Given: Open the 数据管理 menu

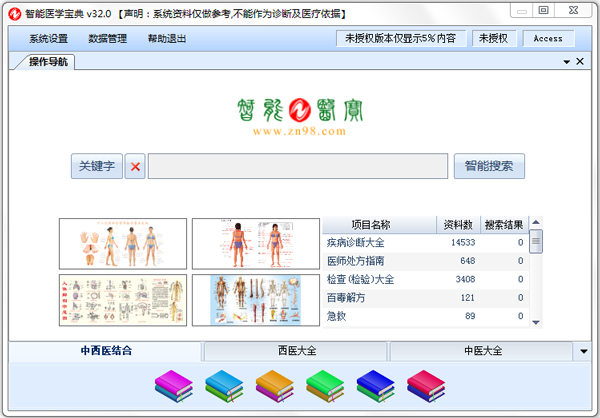Looking at the screenshot, I should coord(107,39).
